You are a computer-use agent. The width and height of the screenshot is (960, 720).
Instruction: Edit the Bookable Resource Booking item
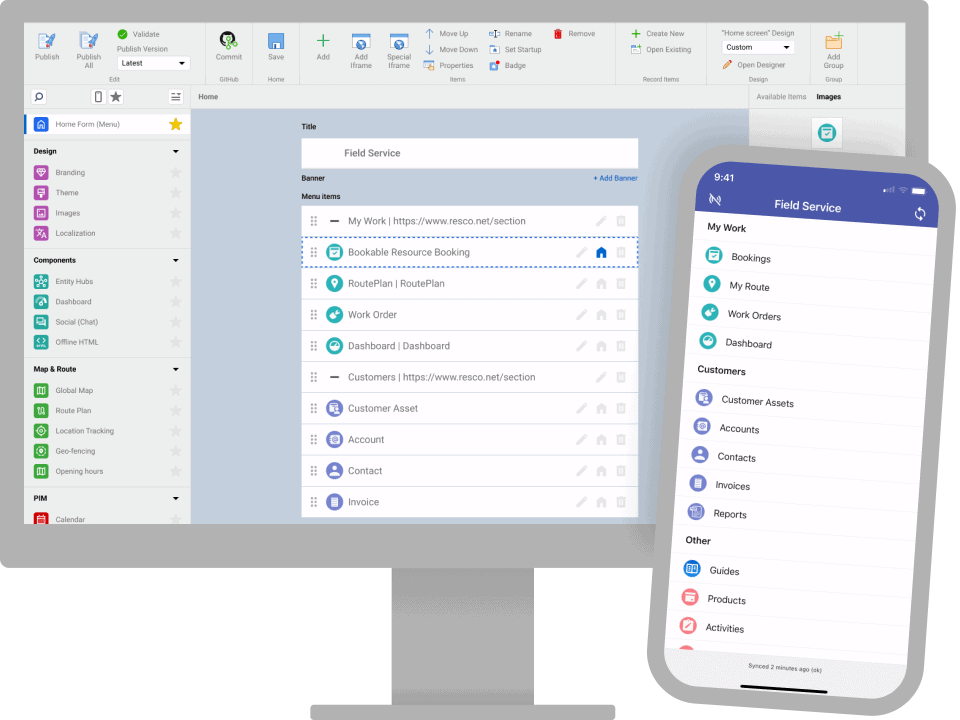coord(582,252)
